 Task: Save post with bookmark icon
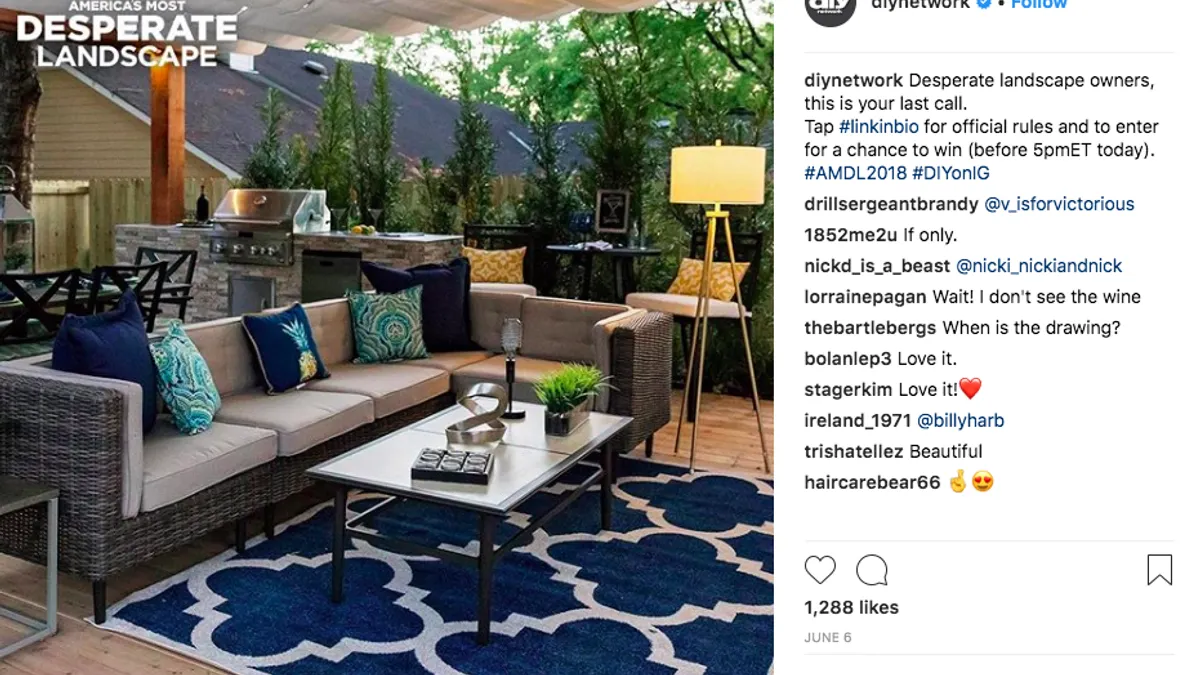pos(1159,570)
